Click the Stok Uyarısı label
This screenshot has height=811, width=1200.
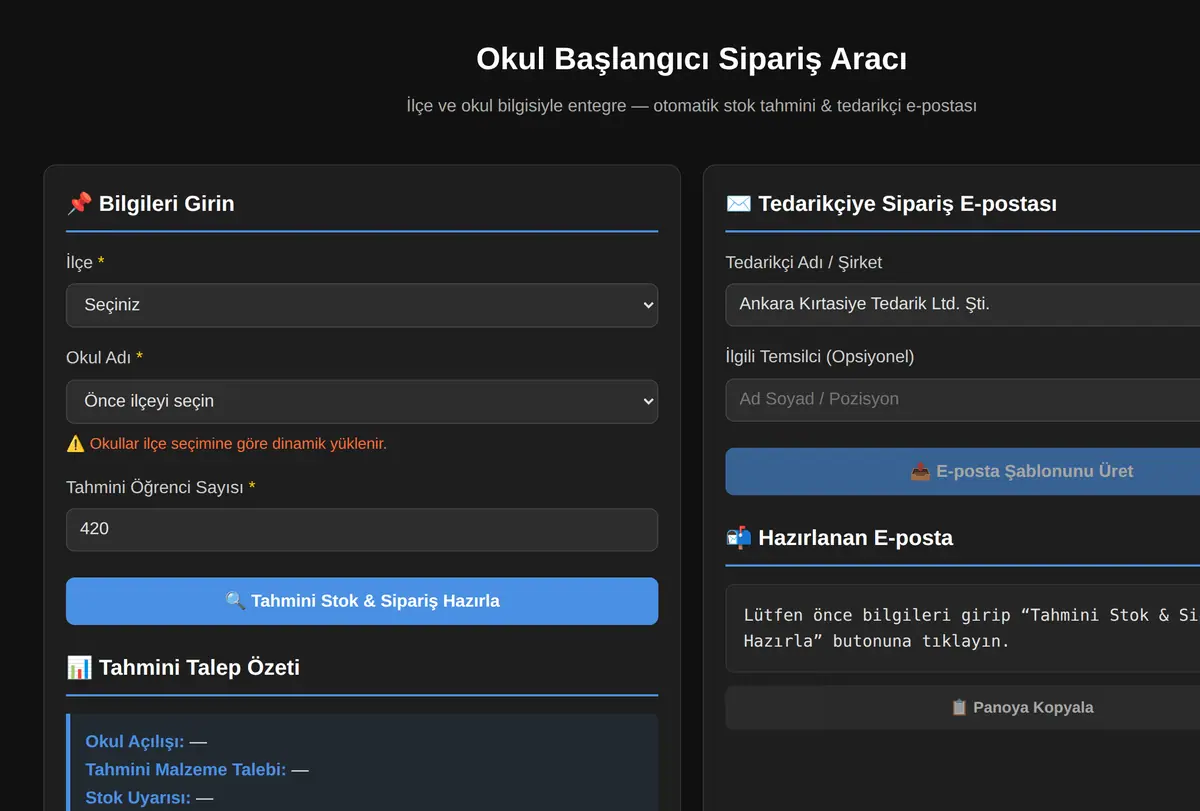[138, 798]
